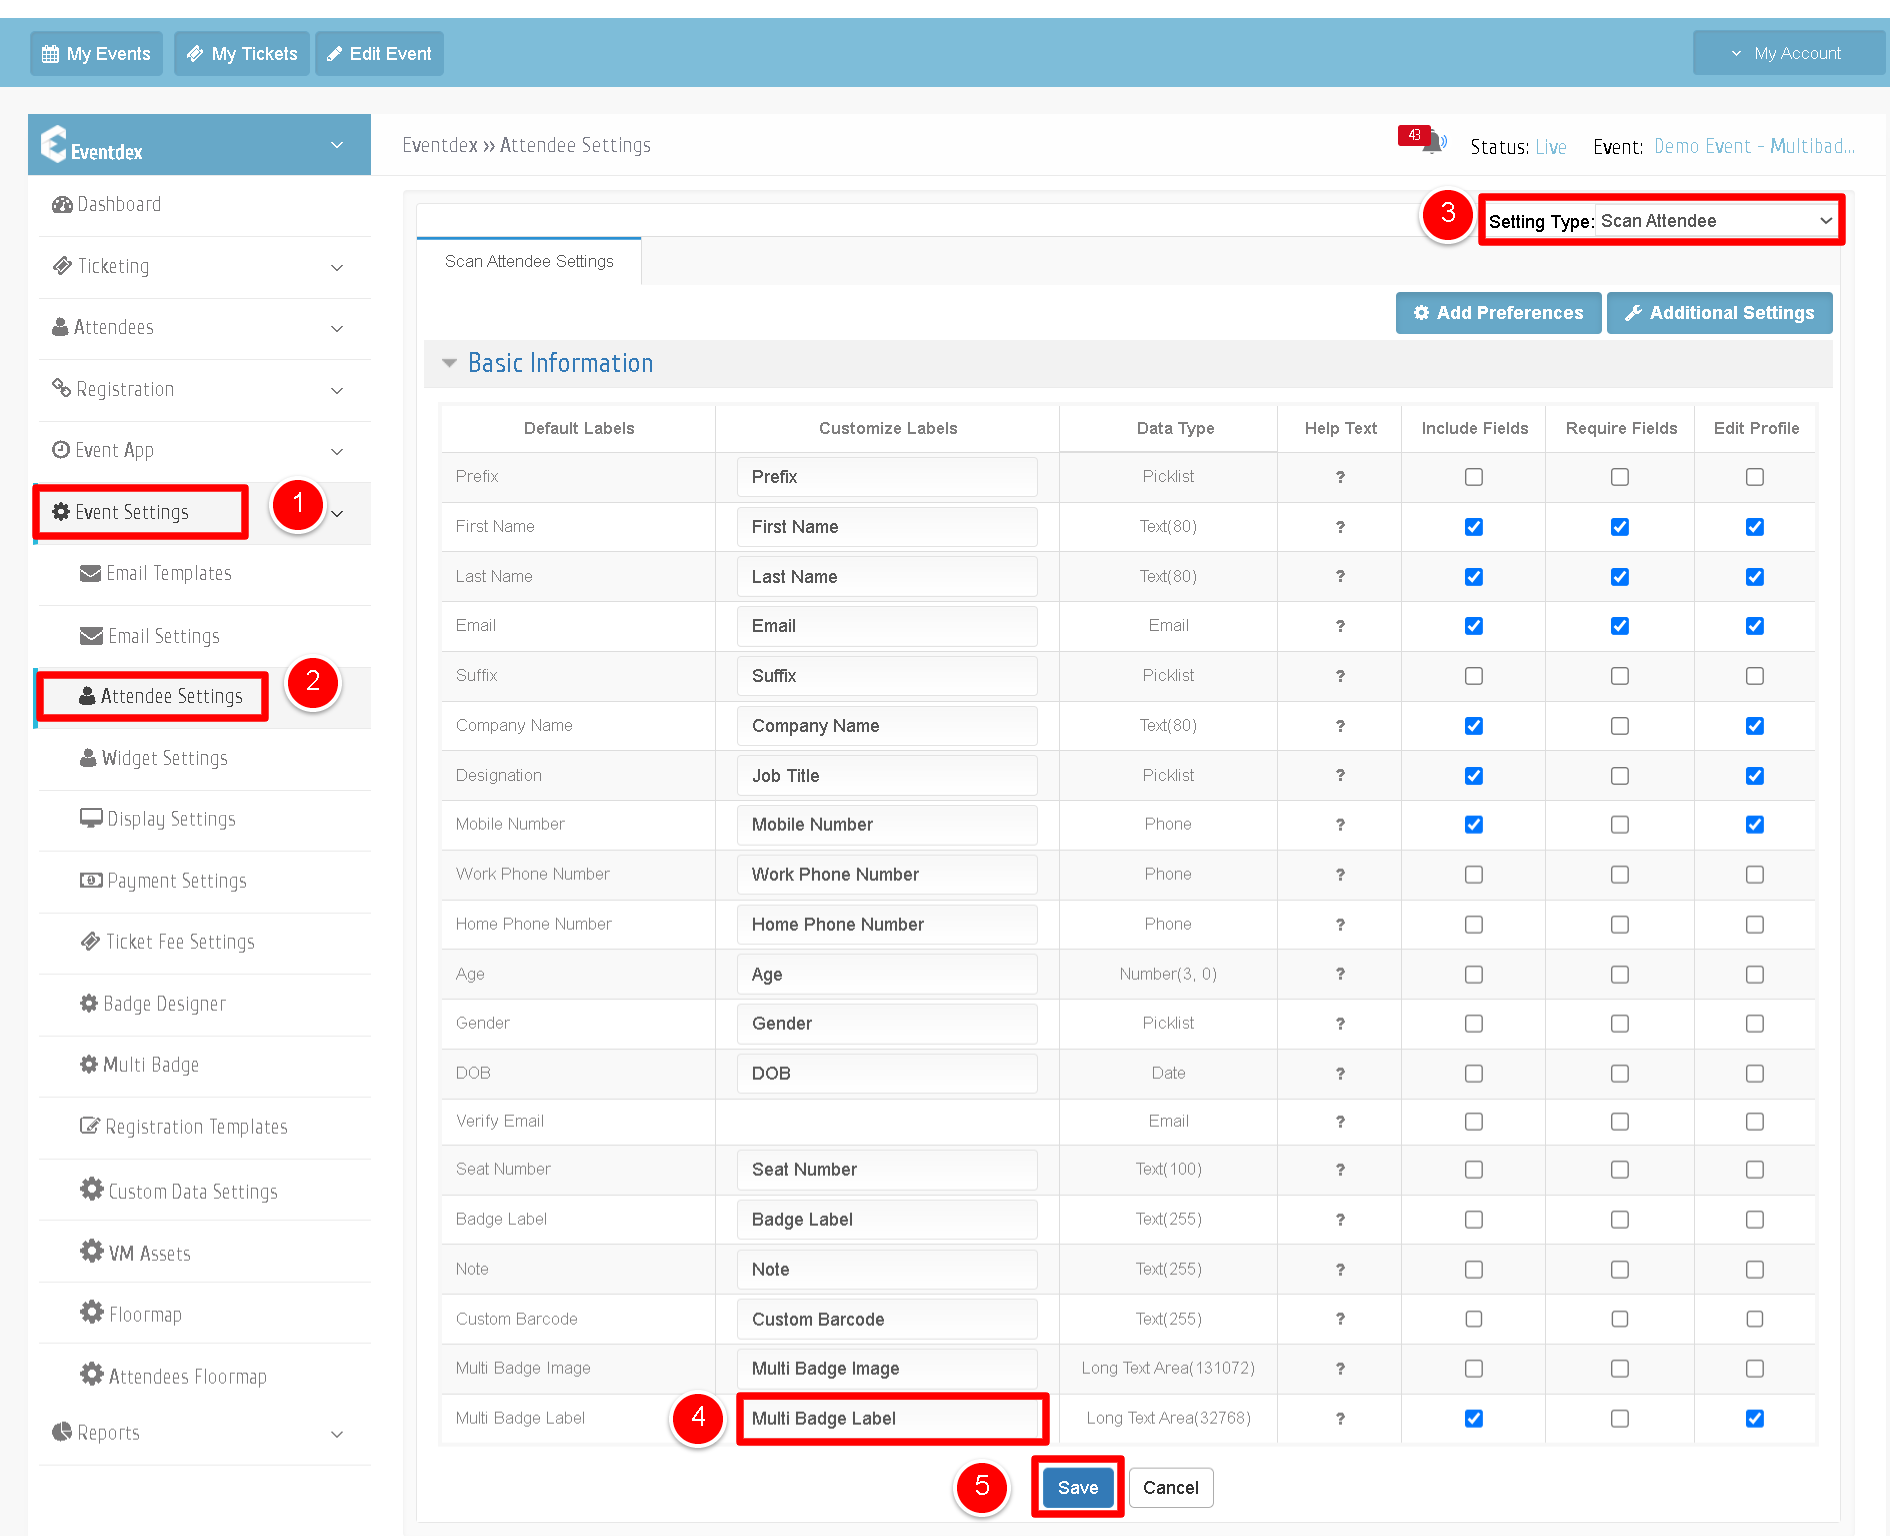This screenshot has height=1536, width=1890.
Task: Uncheck Require Fields for Email
Action: (1620, 626)
